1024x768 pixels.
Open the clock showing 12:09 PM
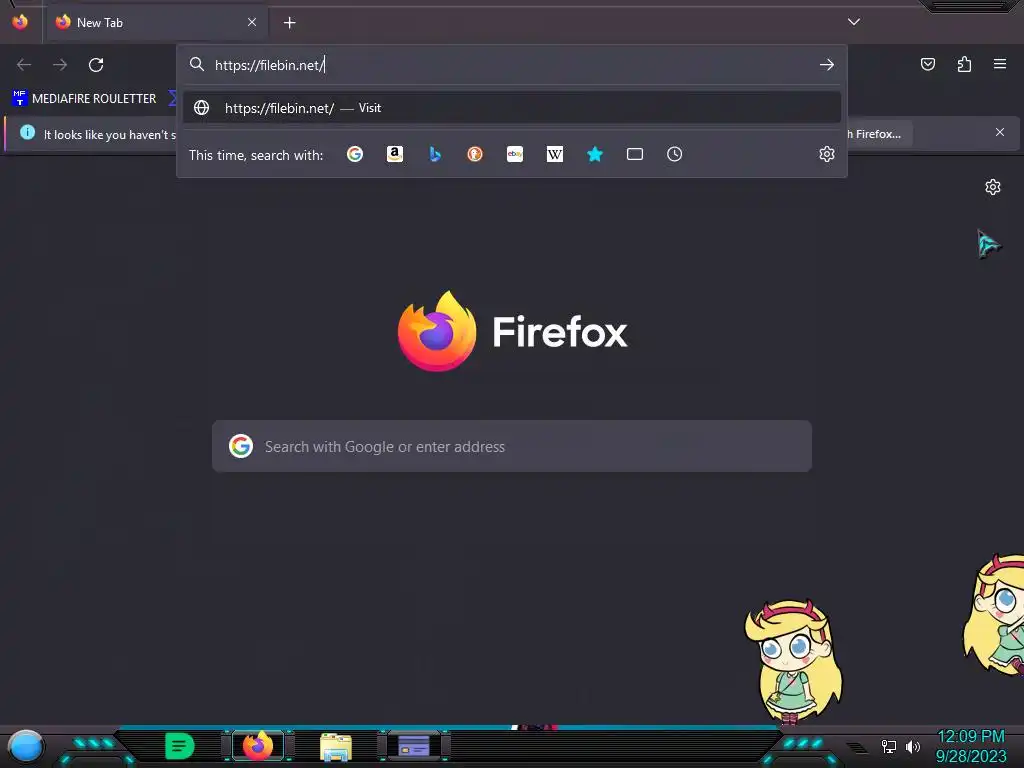pos(971,746)
